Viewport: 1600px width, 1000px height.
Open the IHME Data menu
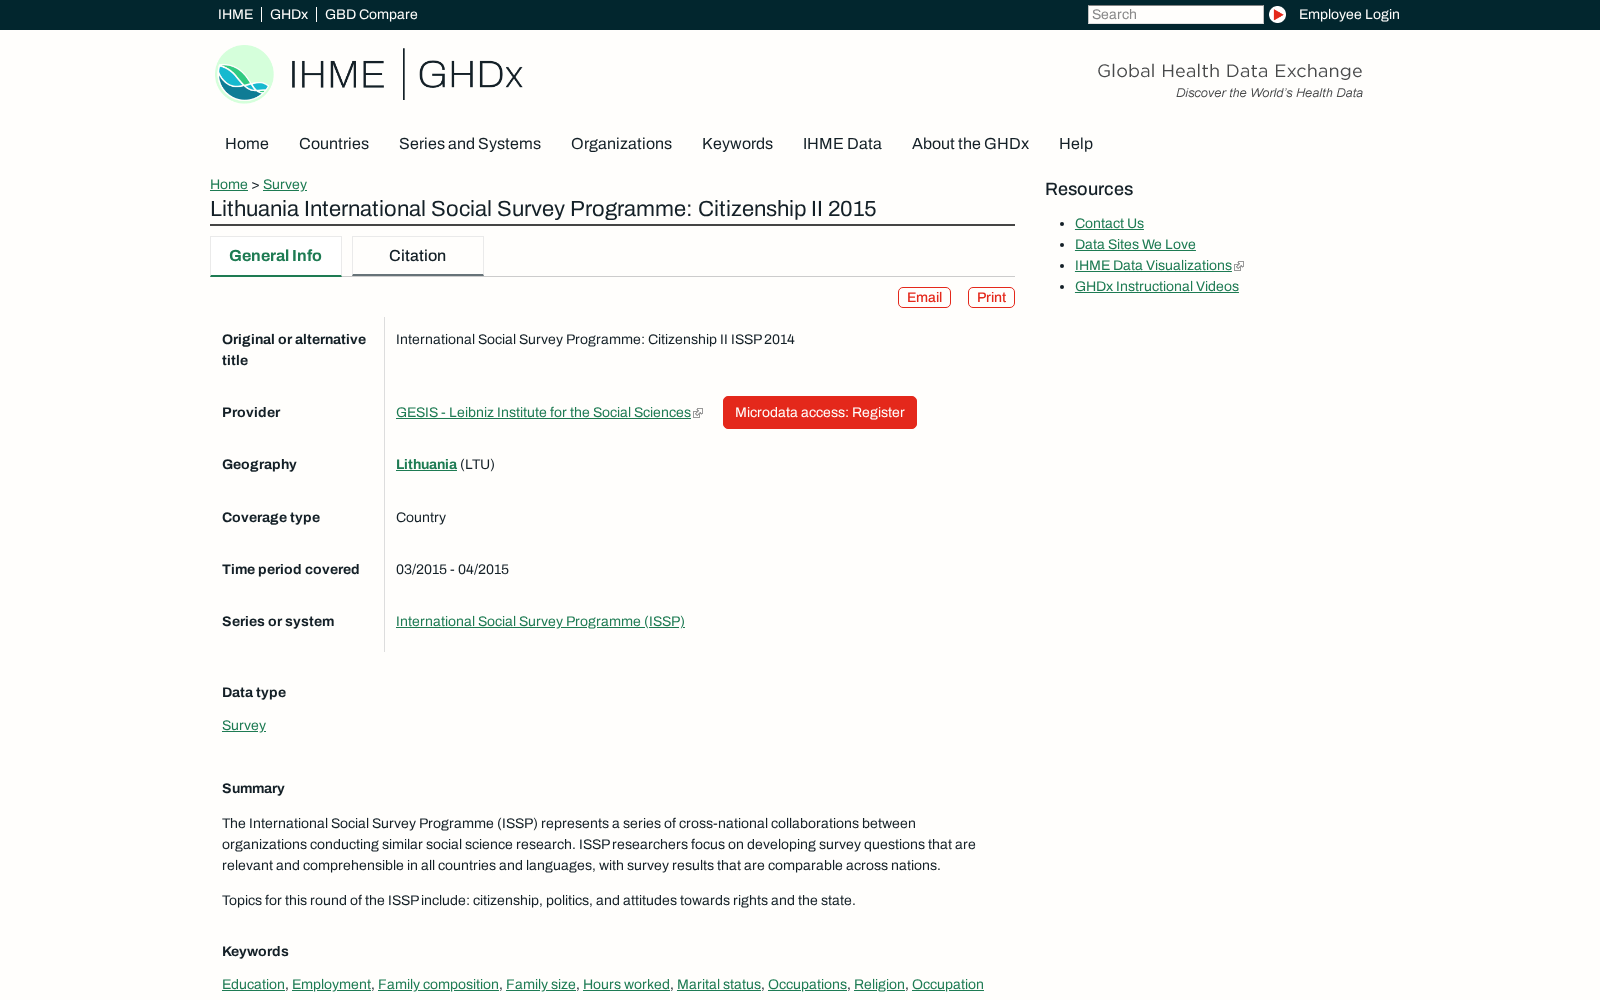click(842, 144)
